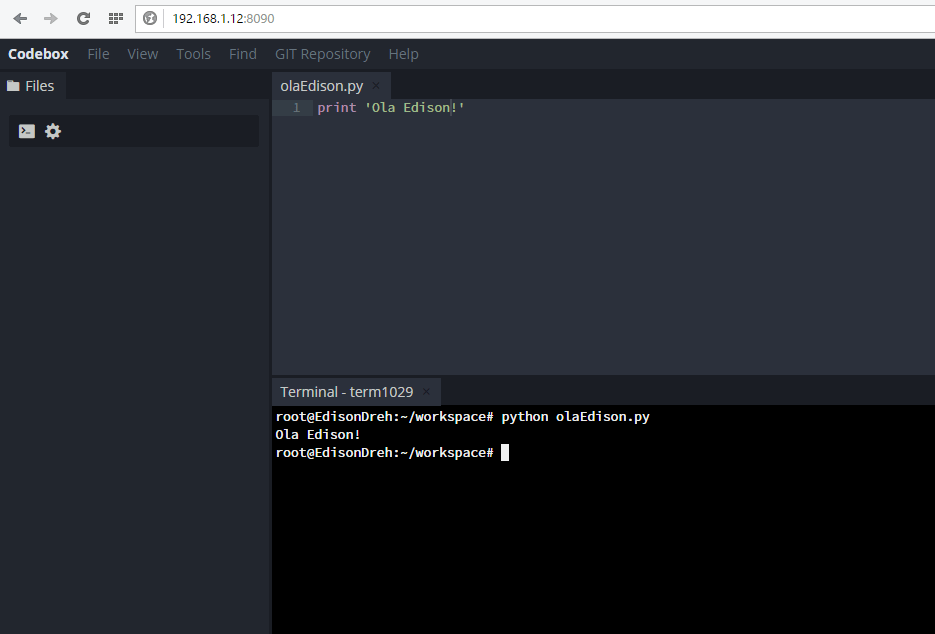This screenshot has width=935, height=634.
Task: Close the olaEdison.py editor tab
Action: (376, 86)
